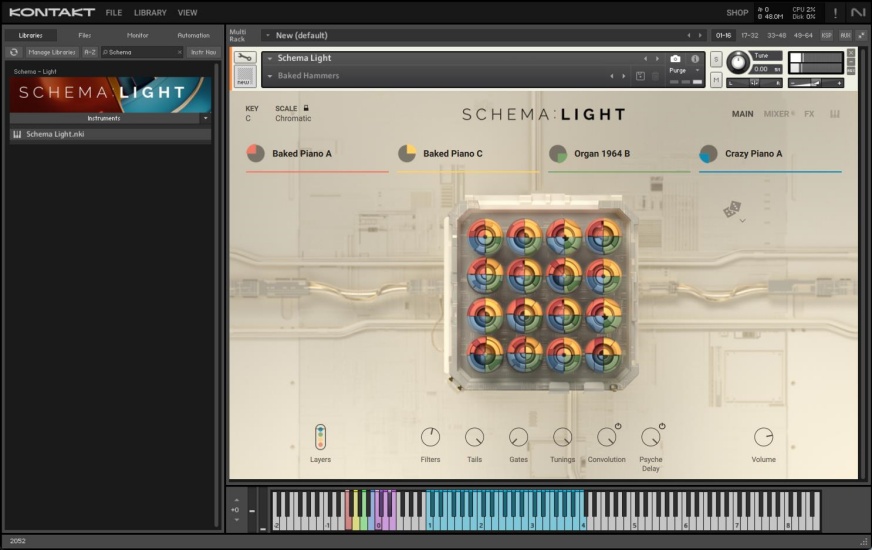Mute the instrument with the M button
The image size is (872, 550).
[x=716, y=80]
